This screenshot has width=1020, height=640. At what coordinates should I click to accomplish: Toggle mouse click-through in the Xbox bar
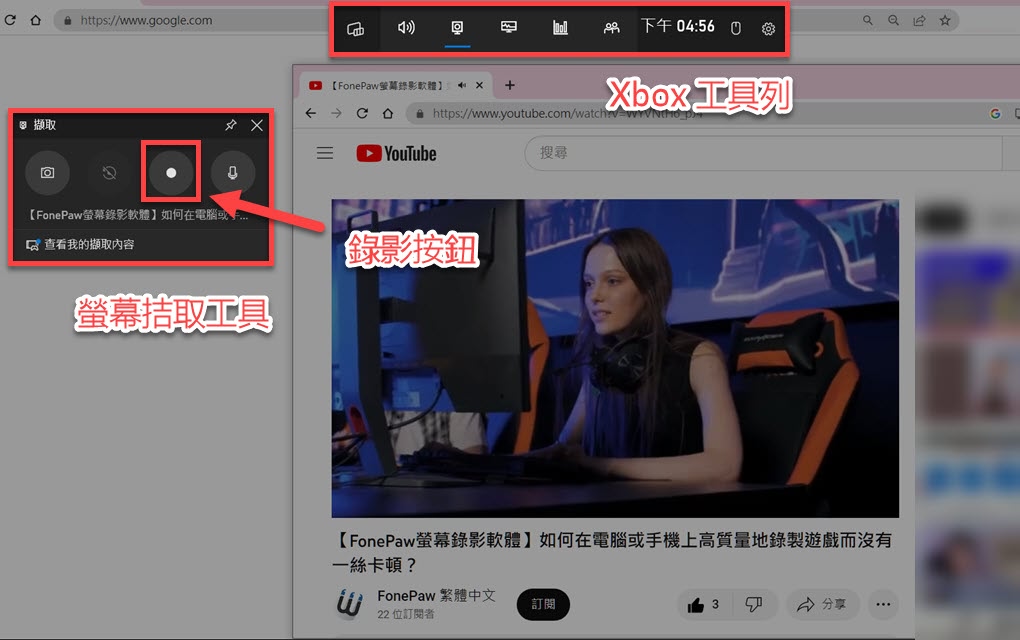736,28
